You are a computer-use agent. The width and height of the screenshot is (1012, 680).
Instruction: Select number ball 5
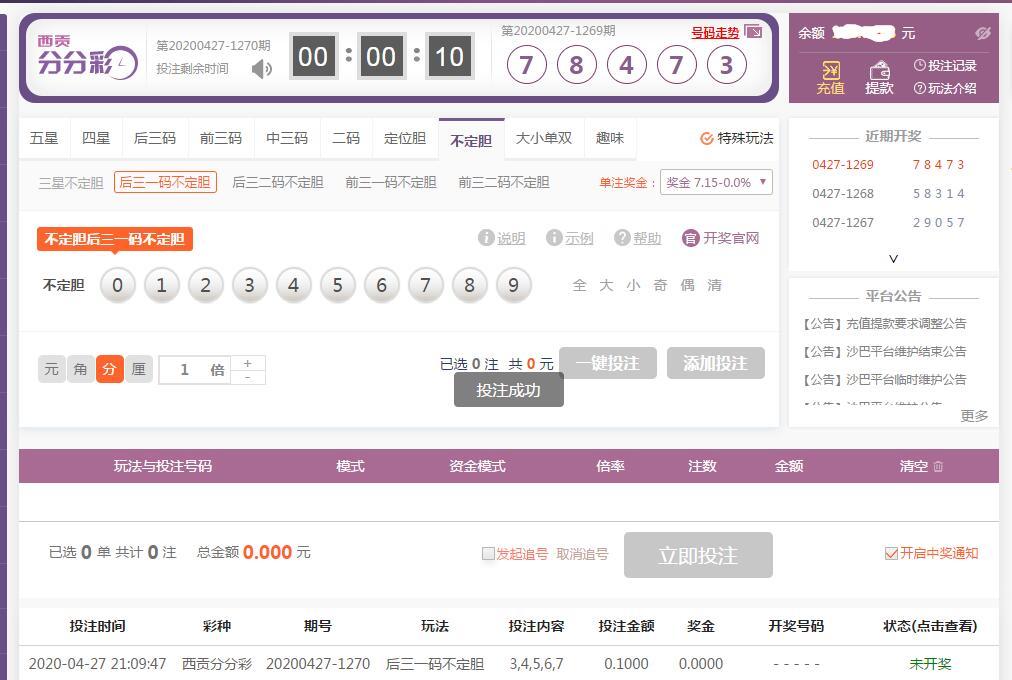click(338, 285)
